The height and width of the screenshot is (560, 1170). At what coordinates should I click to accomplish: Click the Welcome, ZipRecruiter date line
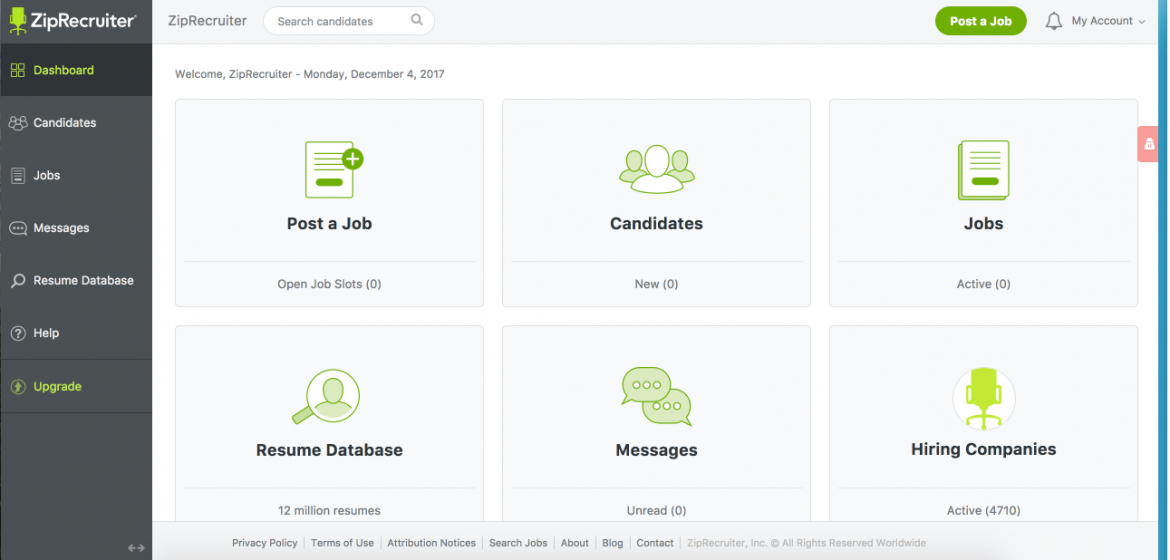tap(310, 74)
